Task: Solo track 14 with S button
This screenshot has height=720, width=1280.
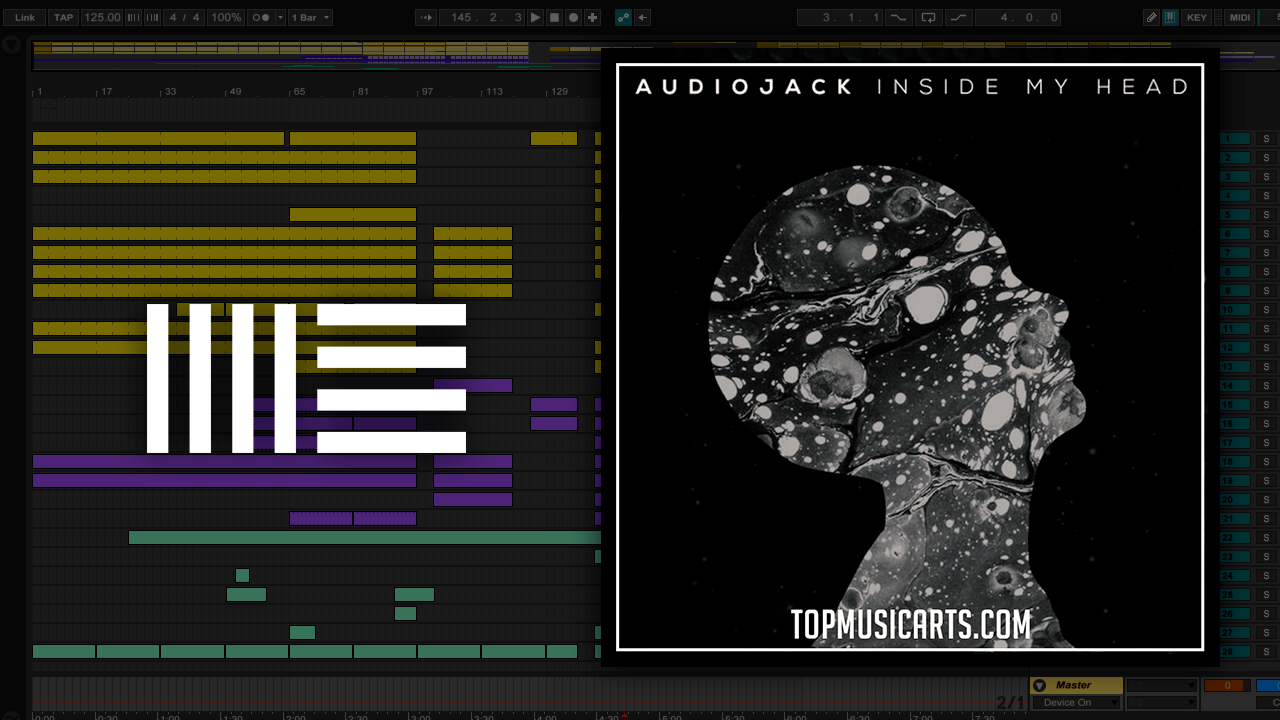Action: point(1265,386)
